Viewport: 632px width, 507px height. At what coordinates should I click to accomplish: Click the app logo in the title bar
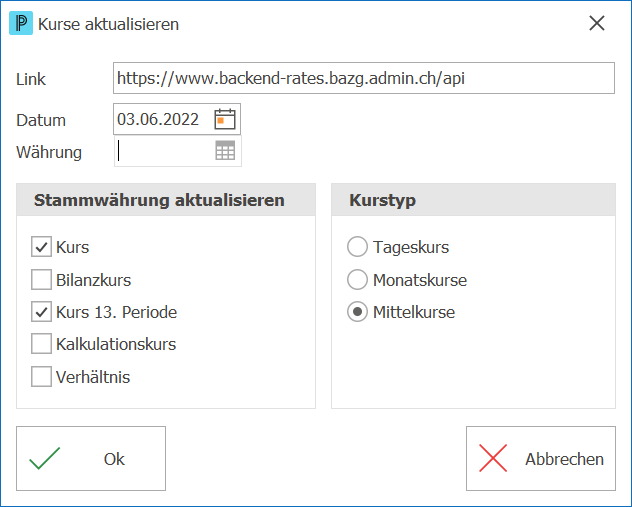tap(21, 23)
